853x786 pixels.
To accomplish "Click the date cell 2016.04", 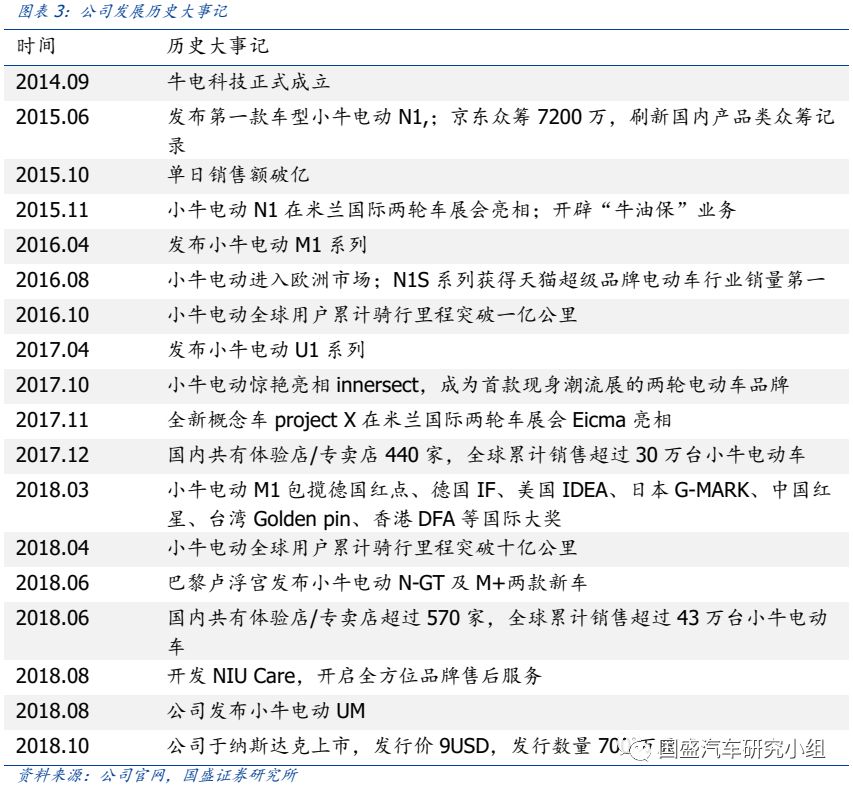I will tap(52, 245).
